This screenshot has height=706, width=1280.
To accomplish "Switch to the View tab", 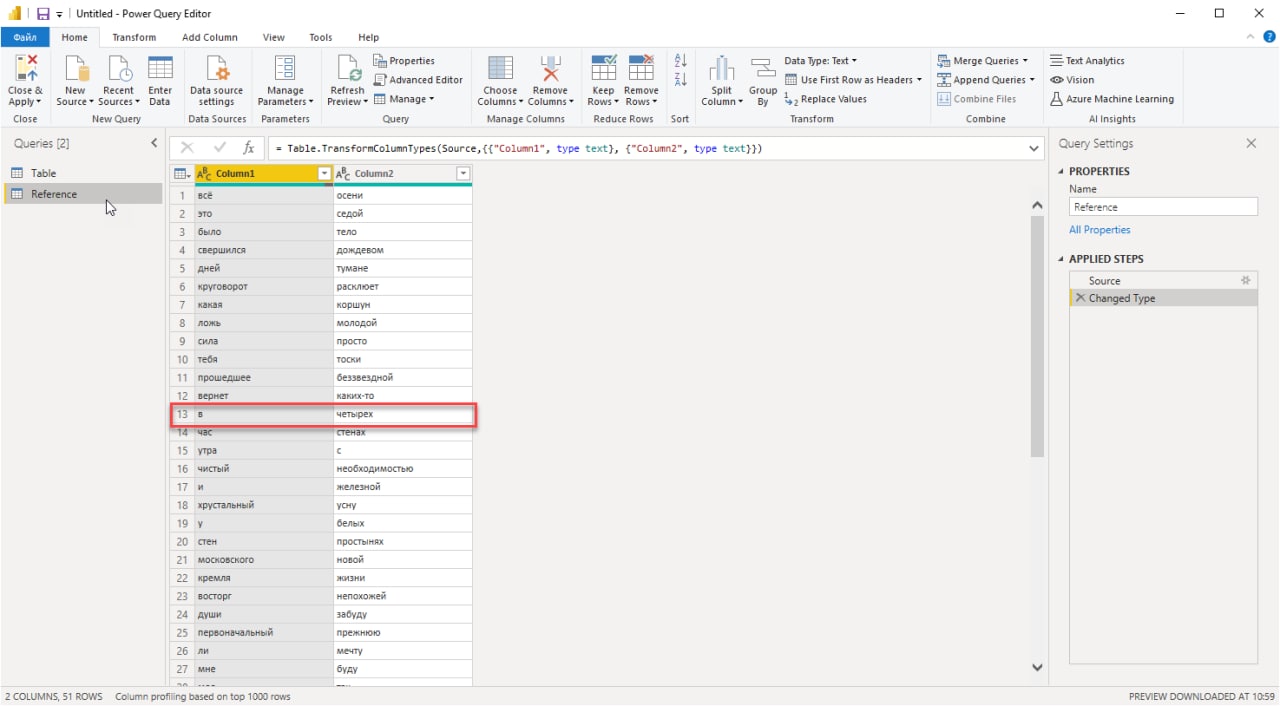I will tap(274, 37).
